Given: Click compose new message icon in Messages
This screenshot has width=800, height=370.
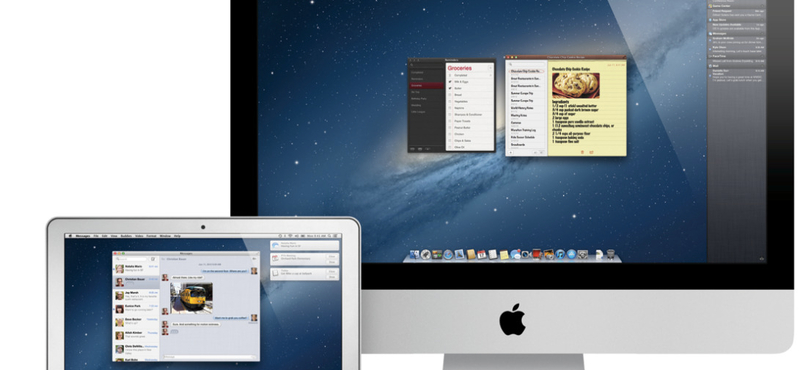Looking at the screenshot, I should [x=153, y=259].
